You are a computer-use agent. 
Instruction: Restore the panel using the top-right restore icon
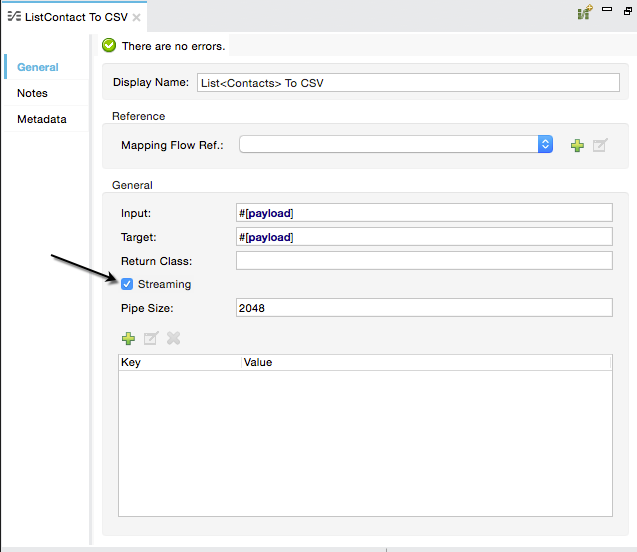click(626, 12)
